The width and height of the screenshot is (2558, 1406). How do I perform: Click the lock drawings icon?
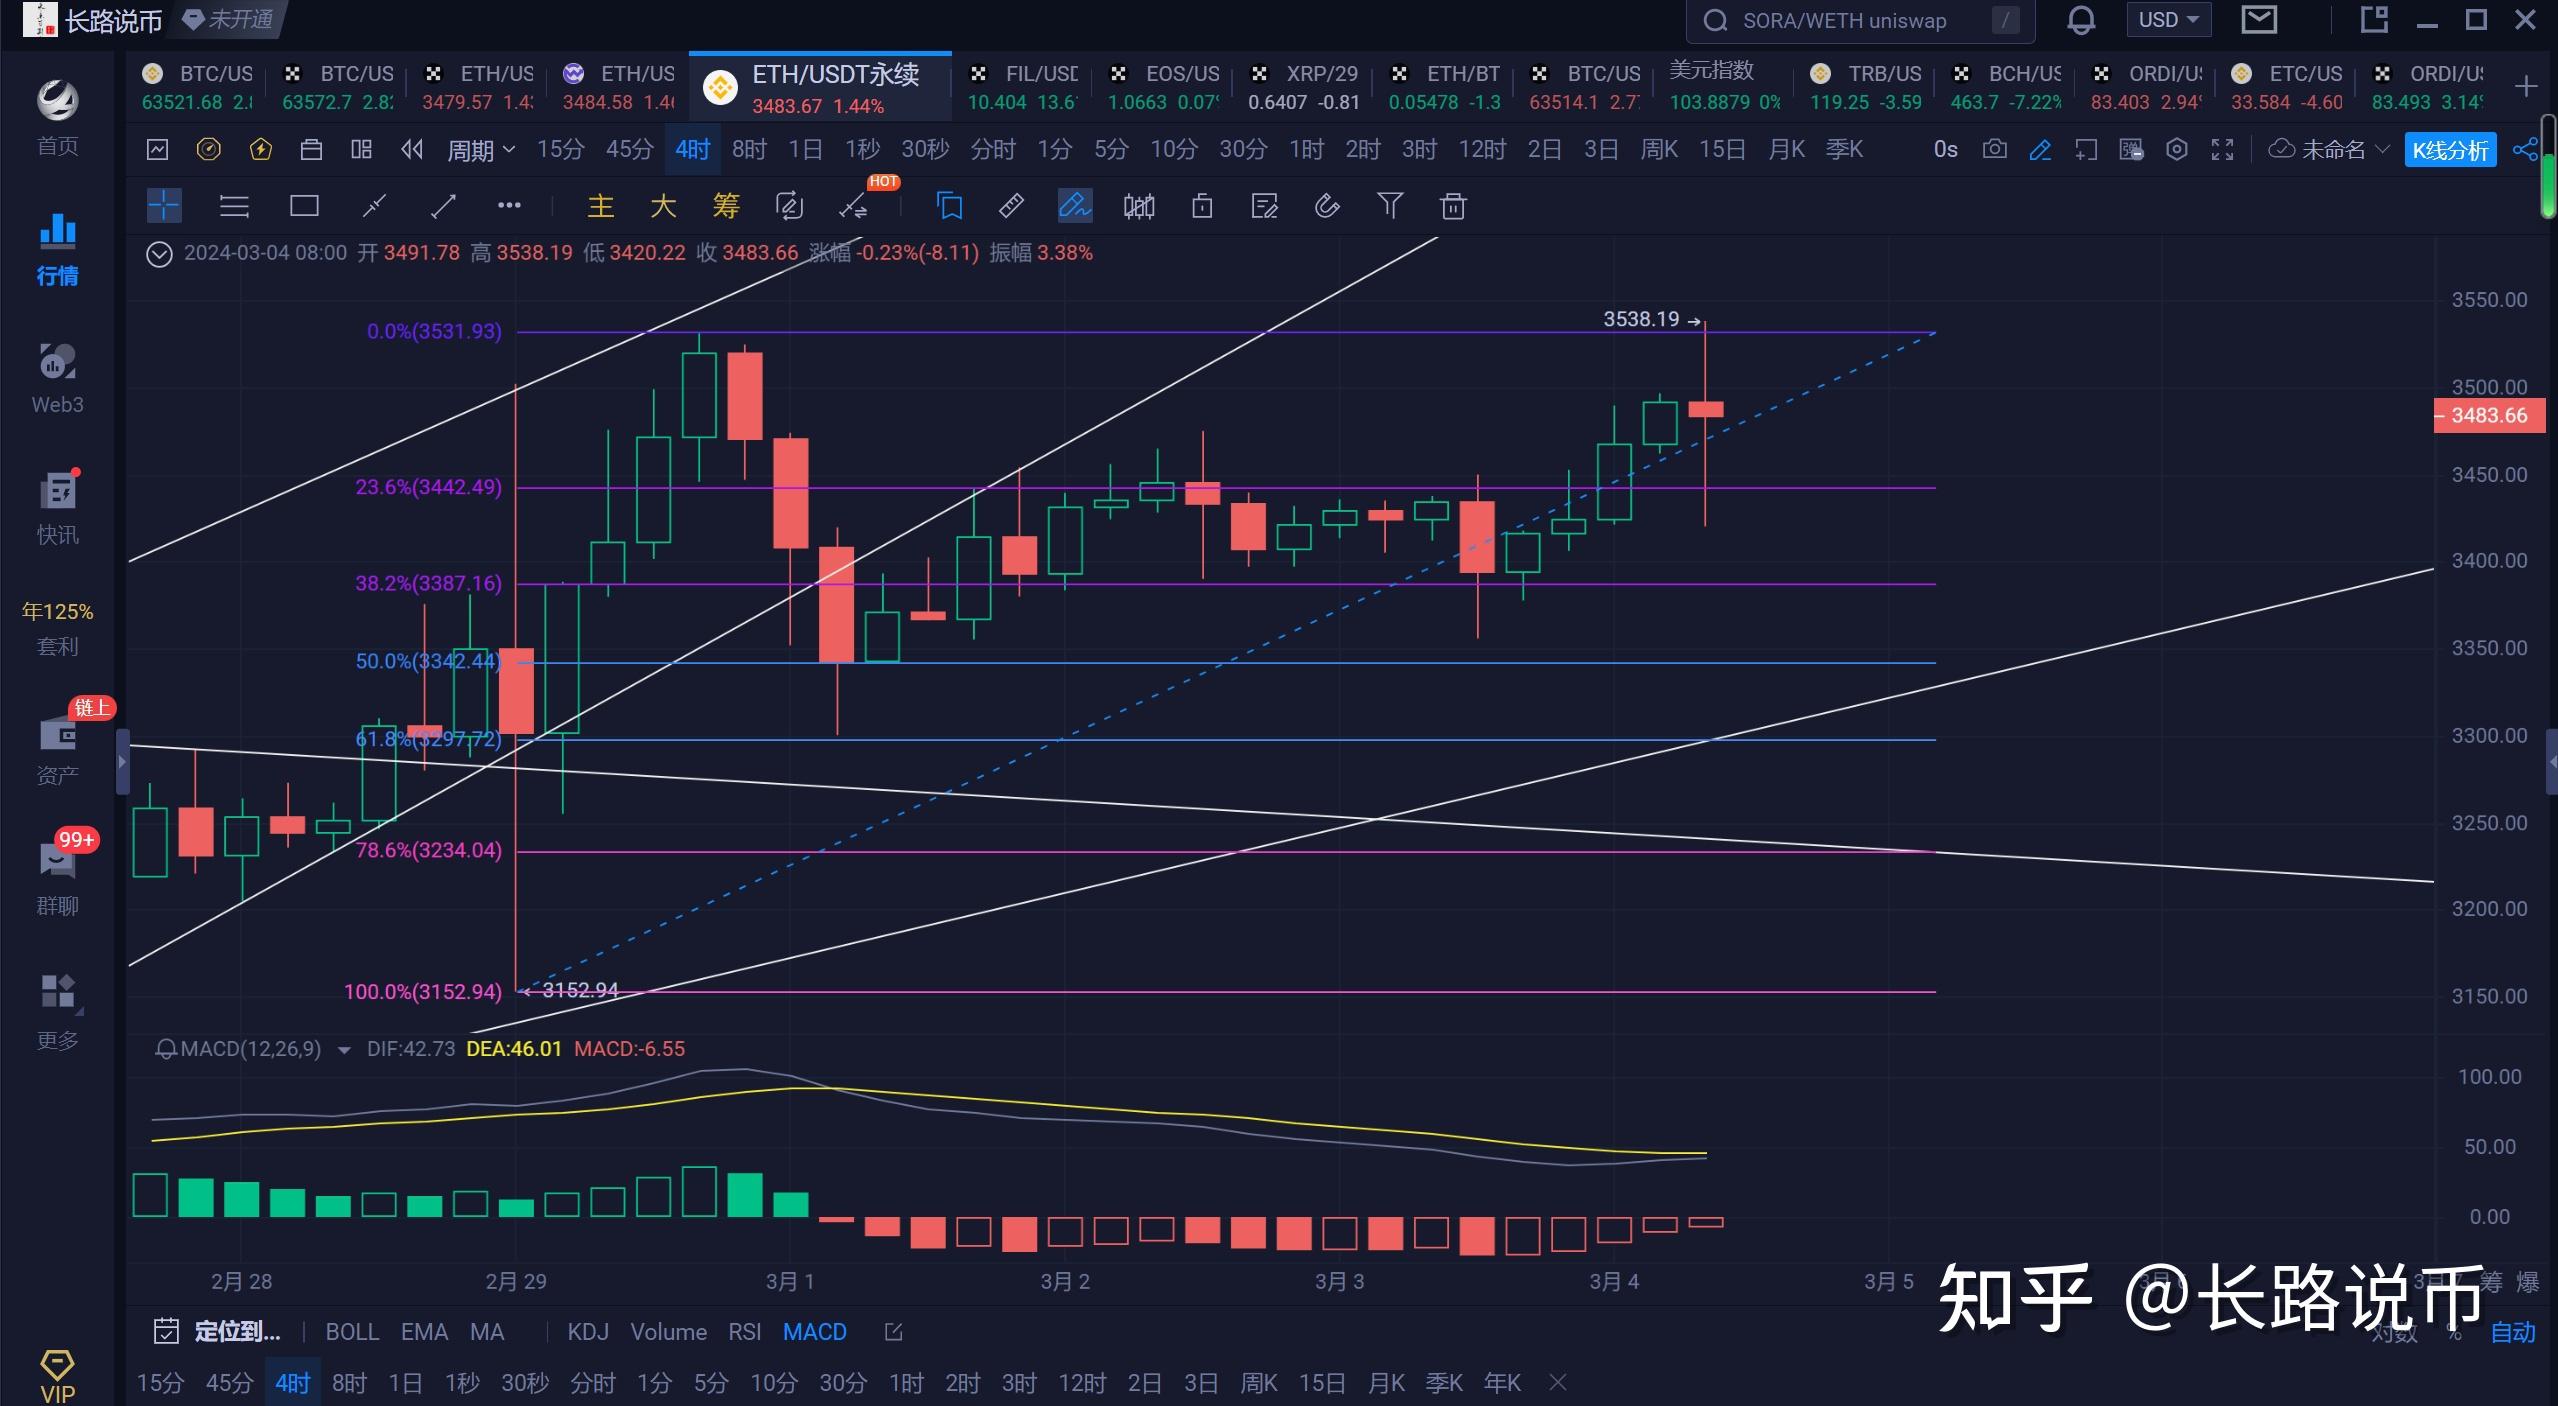tap(1202, 206)
